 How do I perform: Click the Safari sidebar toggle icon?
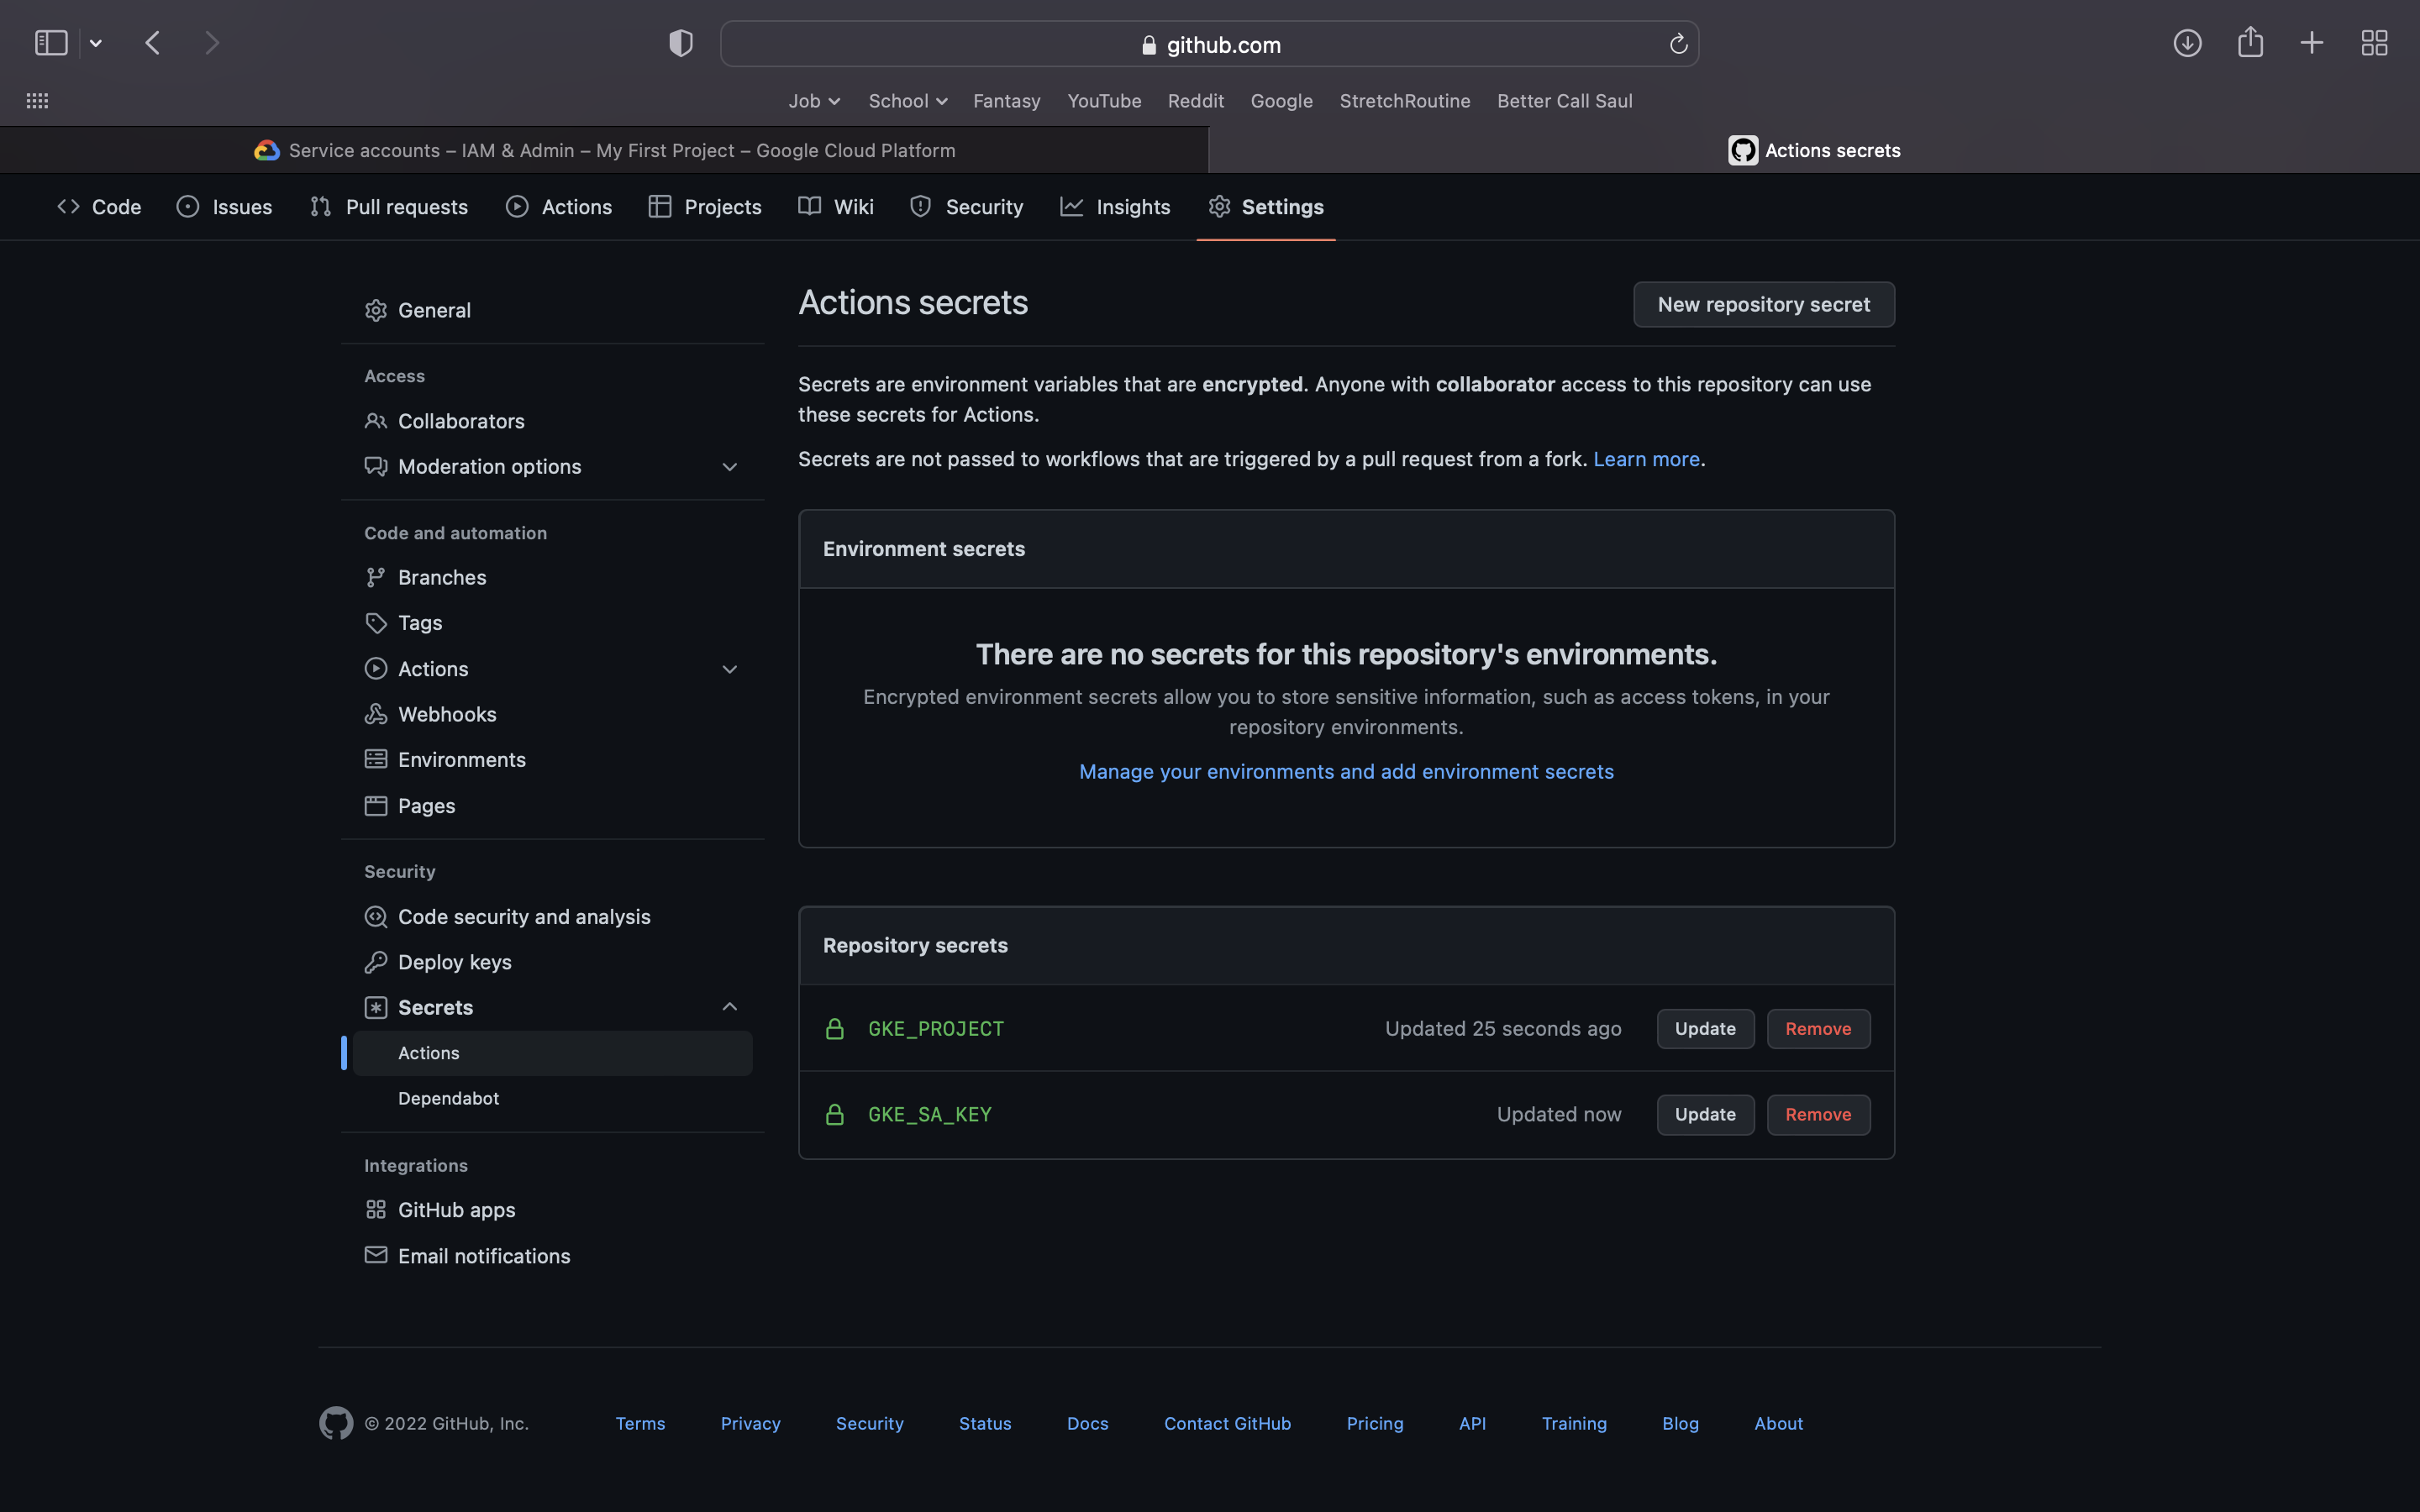tap(51, 43)
